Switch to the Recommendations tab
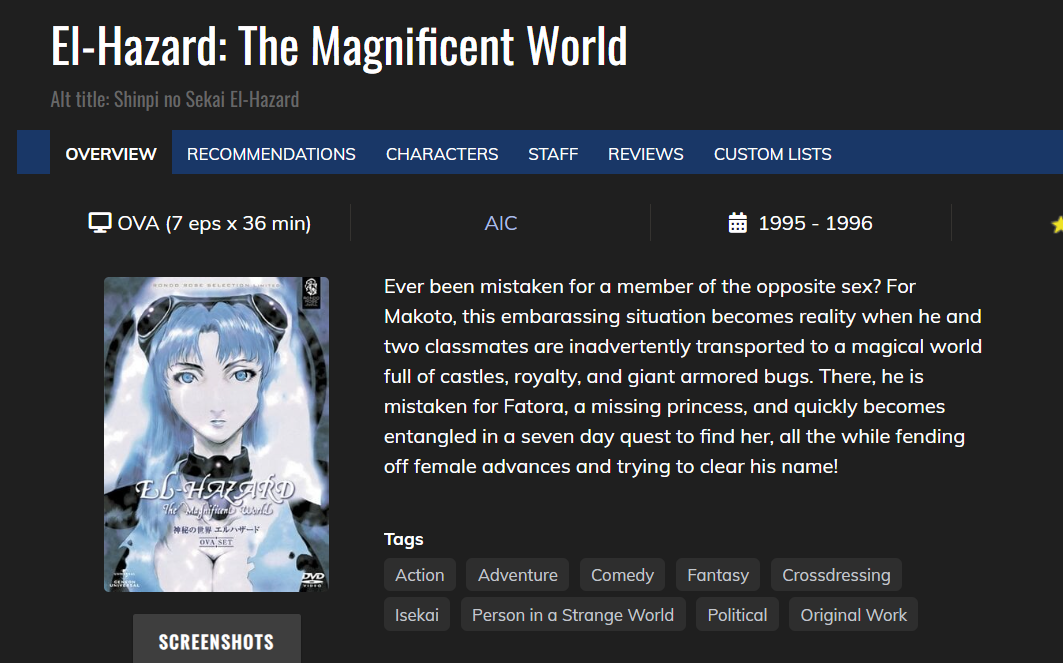The height and width of the screenshot is (663, 1063). coord(271,154)
